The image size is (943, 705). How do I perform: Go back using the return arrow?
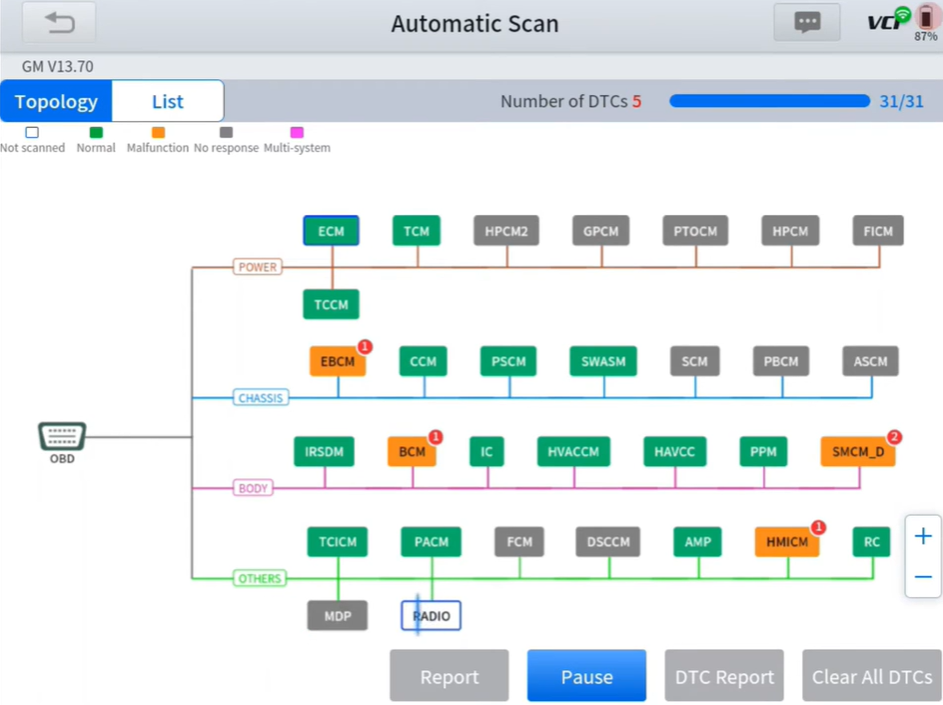pos(59,23)
